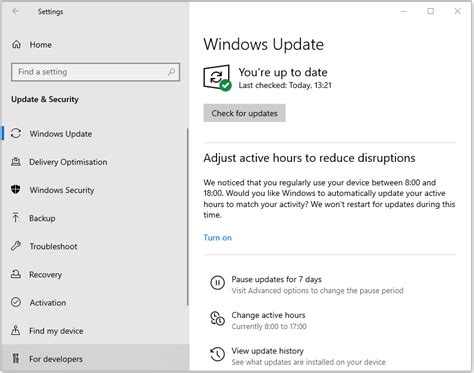Click the Home house icon
The height and width of the screenshot is (373, 474).
[16, 44]
